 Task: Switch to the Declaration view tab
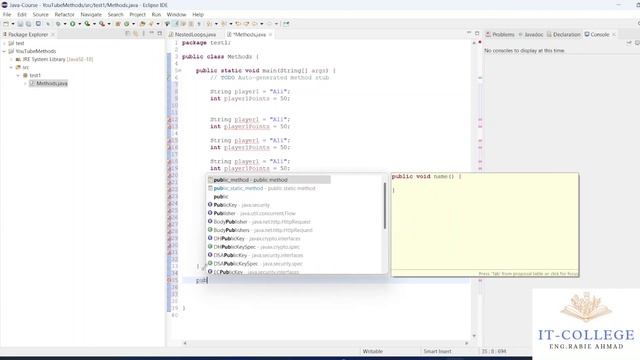[563, 35]
